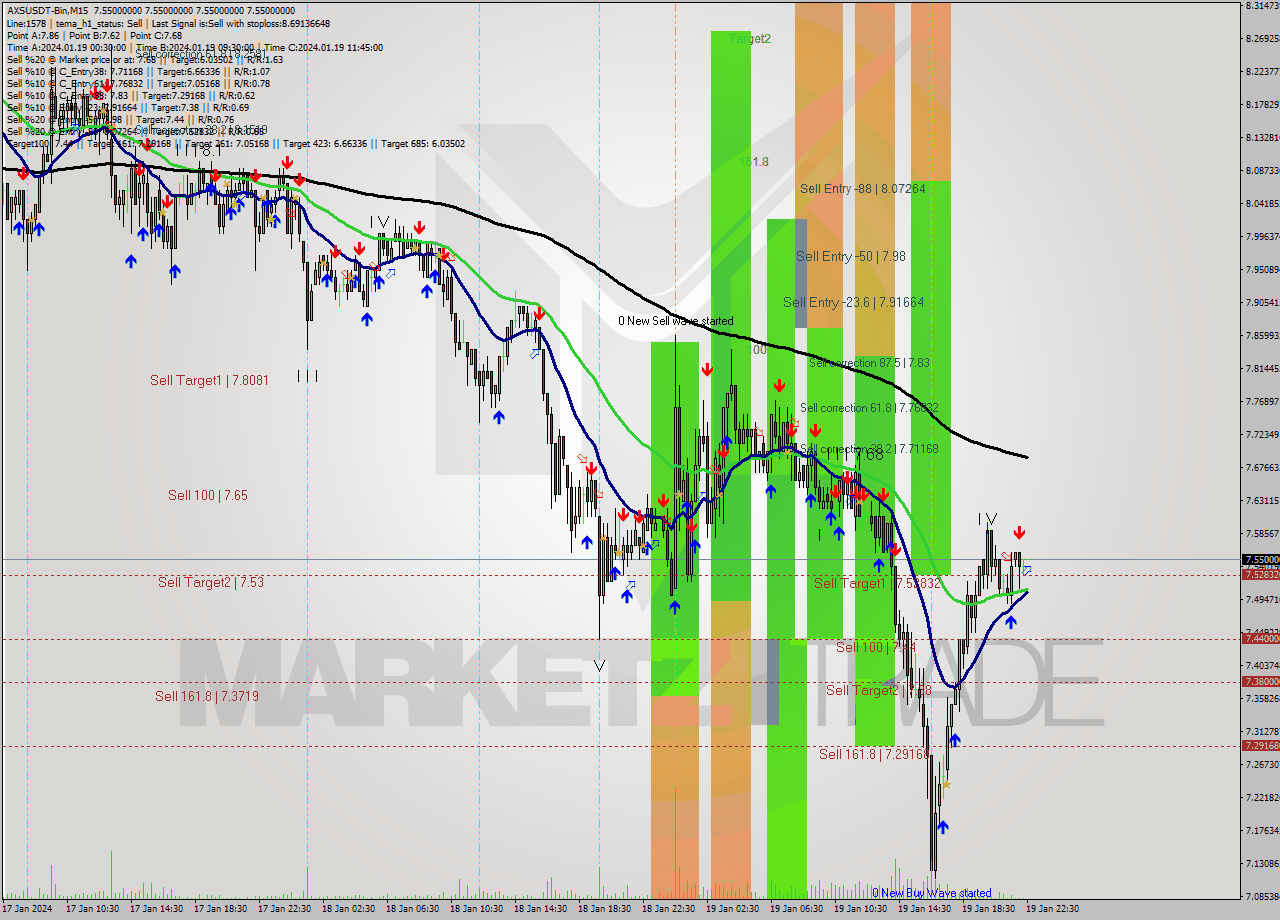1280x920 pixels.
Task: Click the 7.72349 price axis value
Action: pyautogui.click(x=1262, y=434)
